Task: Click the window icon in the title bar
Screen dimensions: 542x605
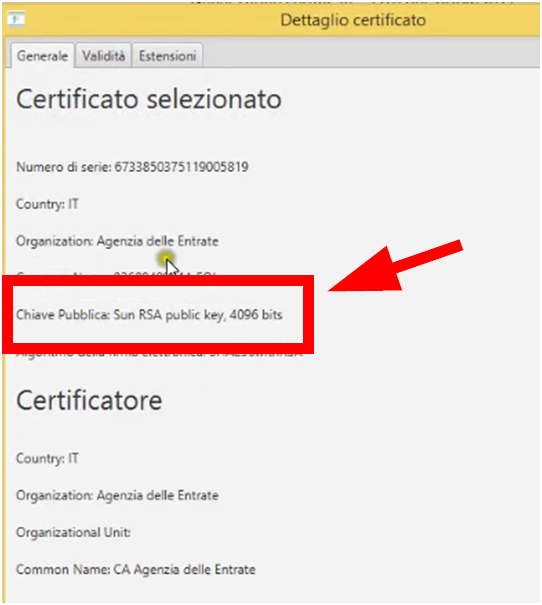Action: 16,19
